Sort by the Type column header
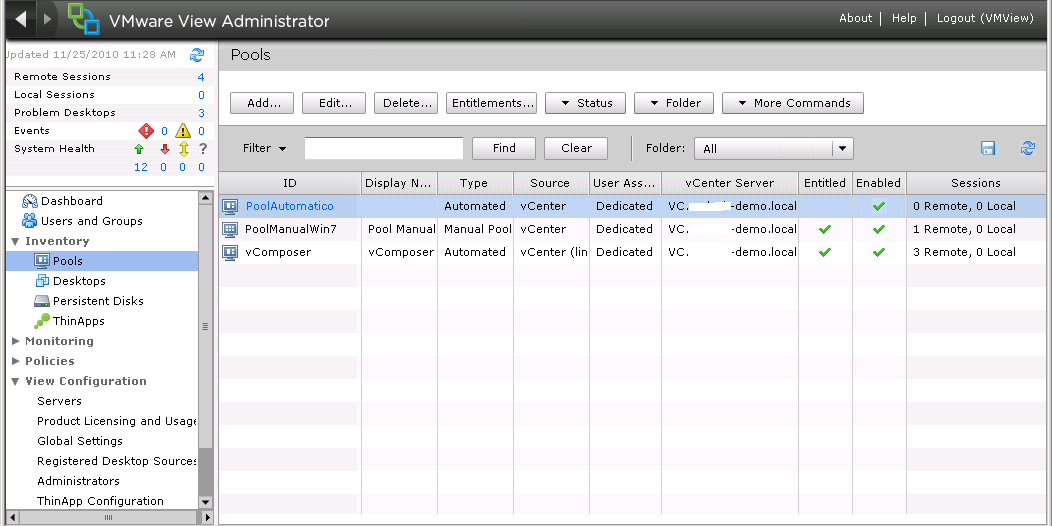The width and height of the screenshot is (1052, 526). [x=474, y=183]
